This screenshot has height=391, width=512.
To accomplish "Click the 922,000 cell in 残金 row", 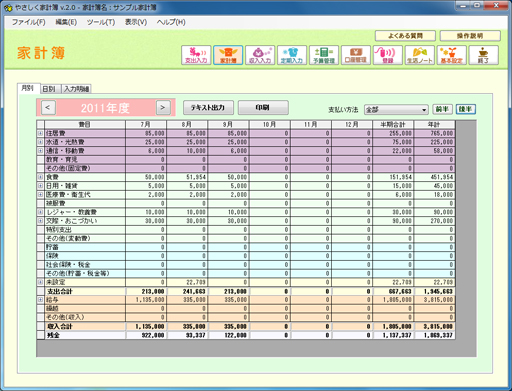I will tap(146, 335).
